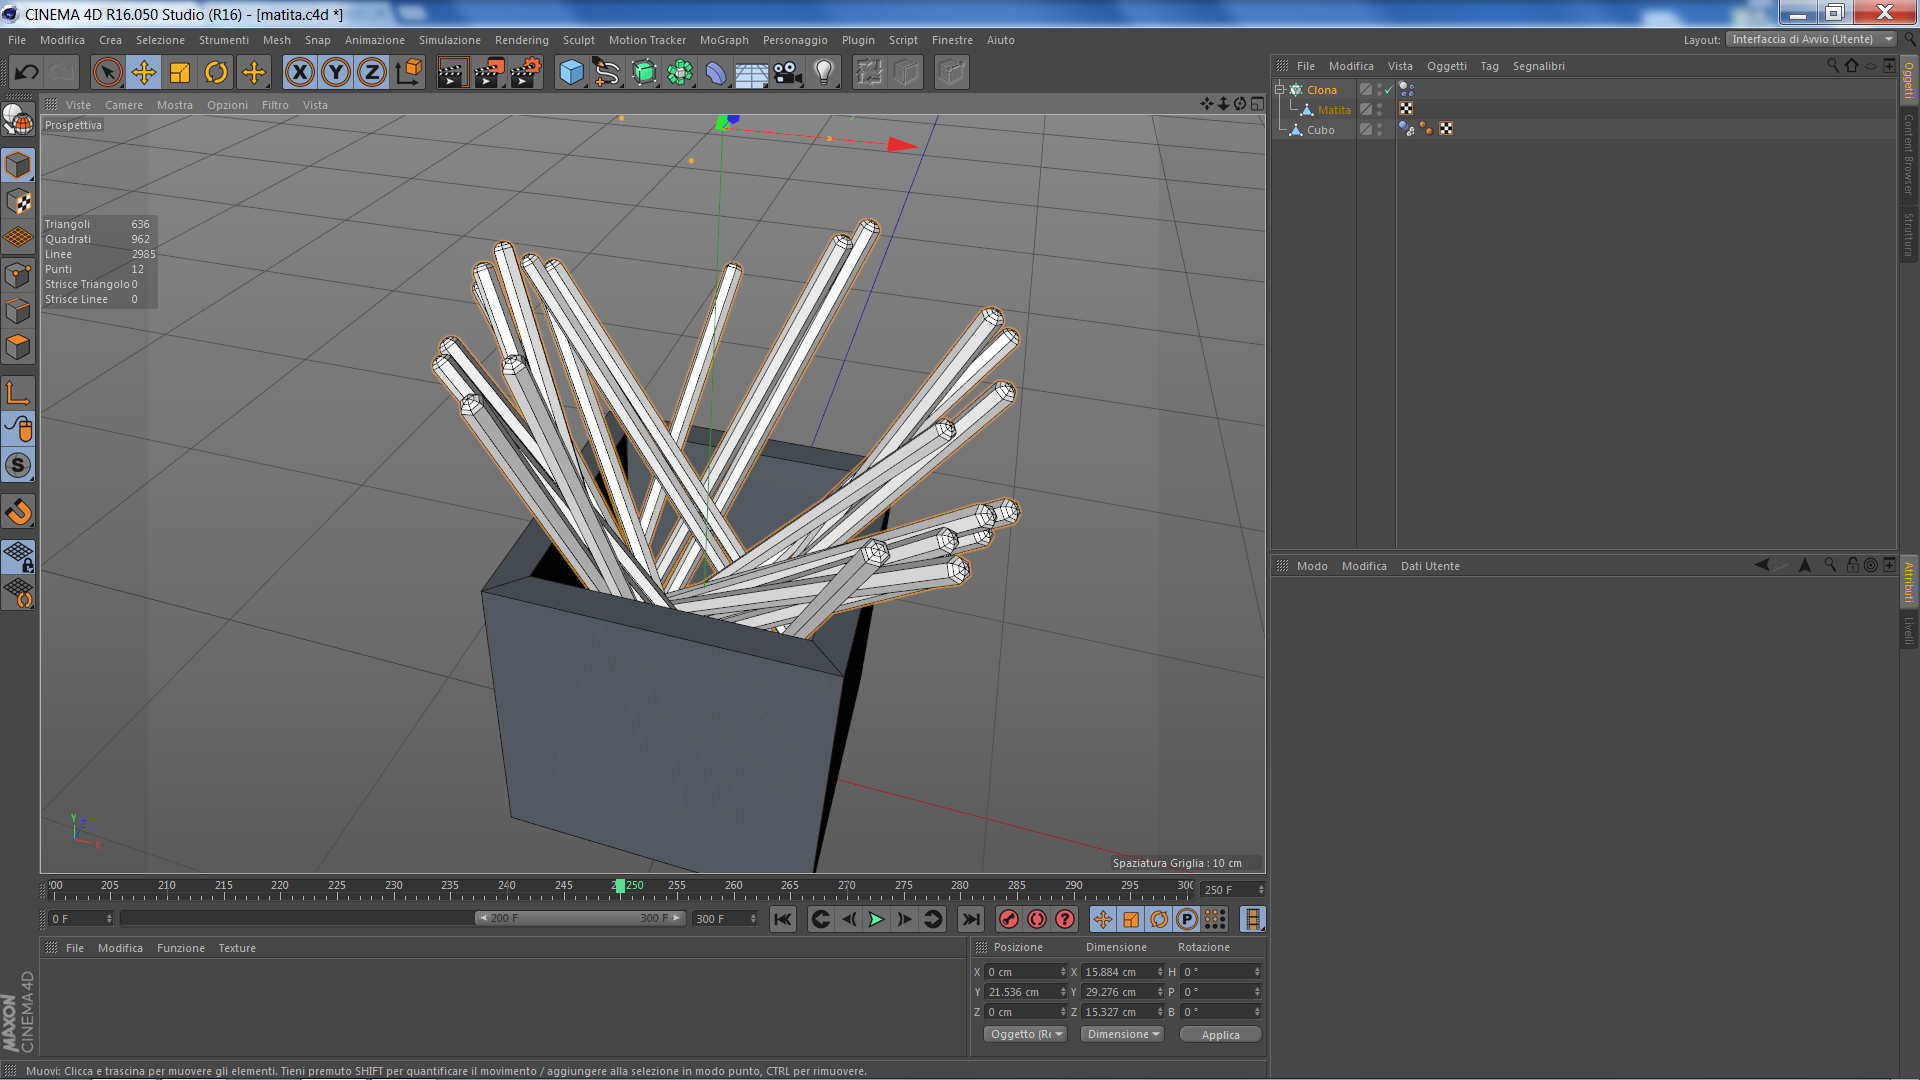Image resolution: width=1920 pixels, height=1080 pixels.
Task: Open the MoGraph menu
Action: (723, 40)
